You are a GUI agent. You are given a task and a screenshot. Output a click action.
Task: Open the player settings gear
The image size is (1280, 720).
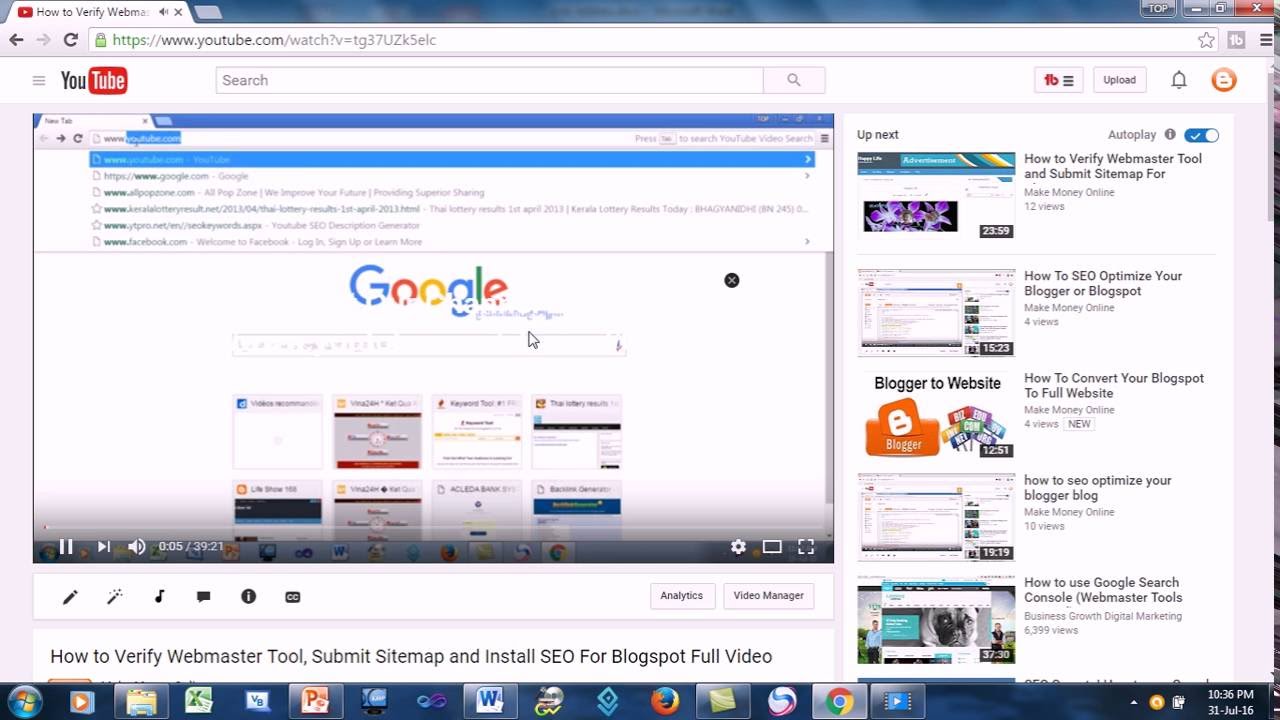pyautogui.click(x=738, y=546)
